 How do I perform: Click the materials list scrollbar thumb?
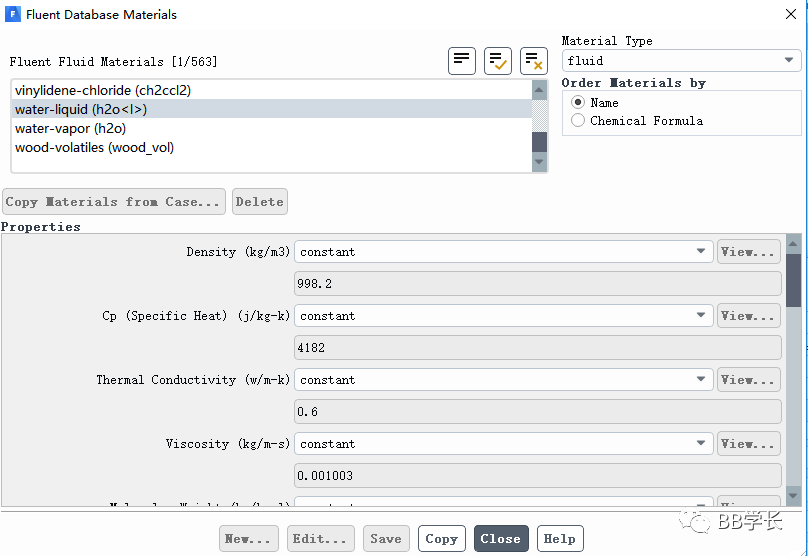click(x=539, y=142)
